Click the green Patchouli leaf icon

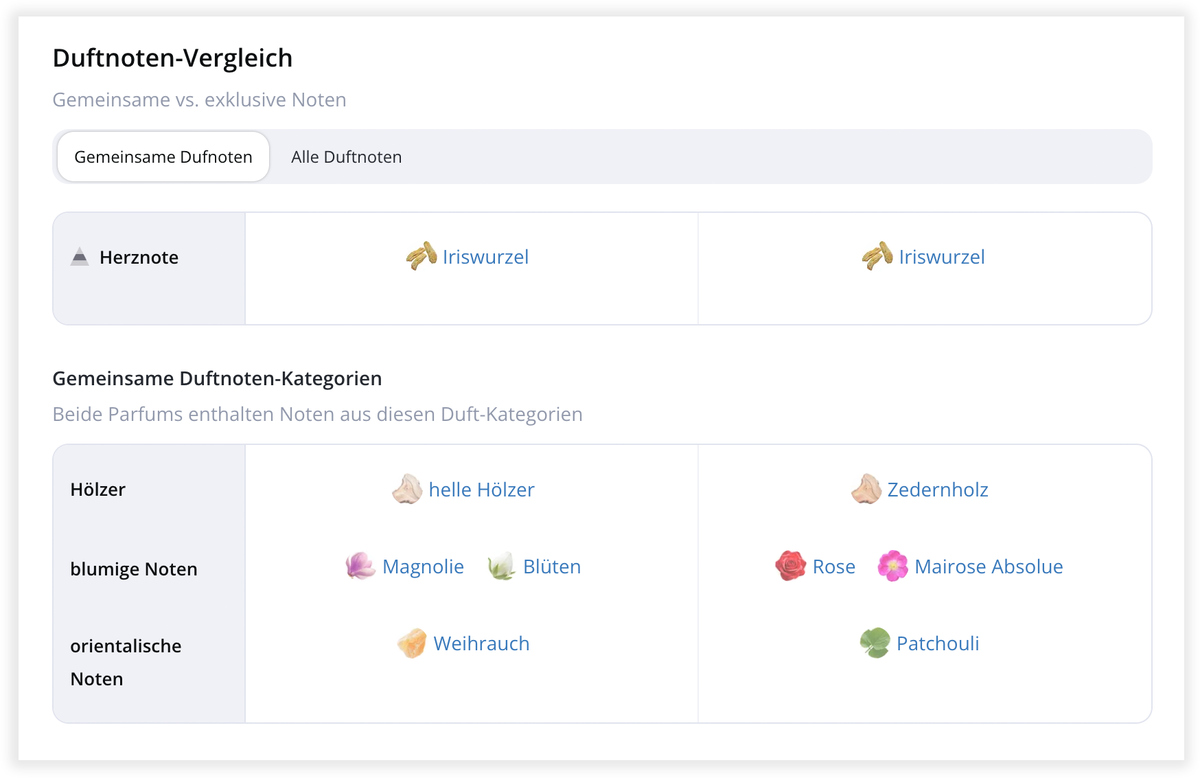tap(874, 643)
